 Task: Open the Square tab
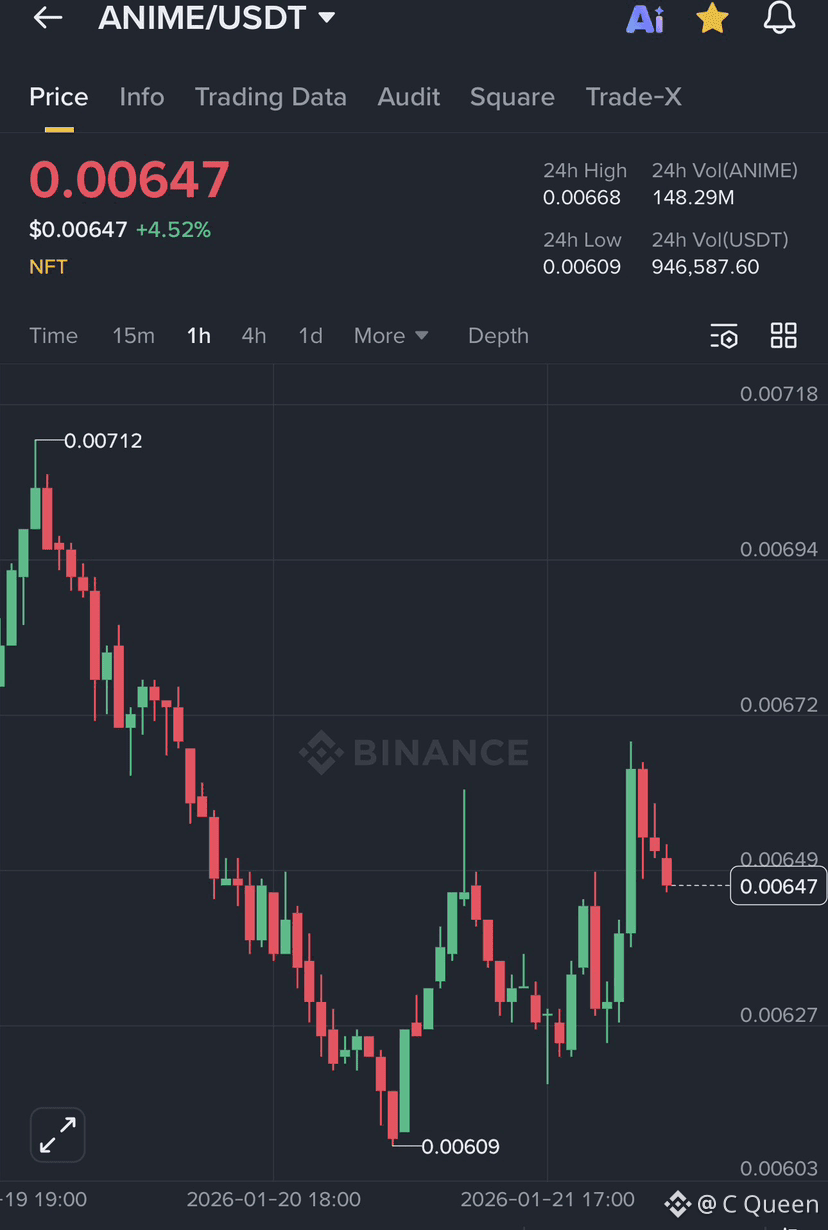tap(512, 97)
